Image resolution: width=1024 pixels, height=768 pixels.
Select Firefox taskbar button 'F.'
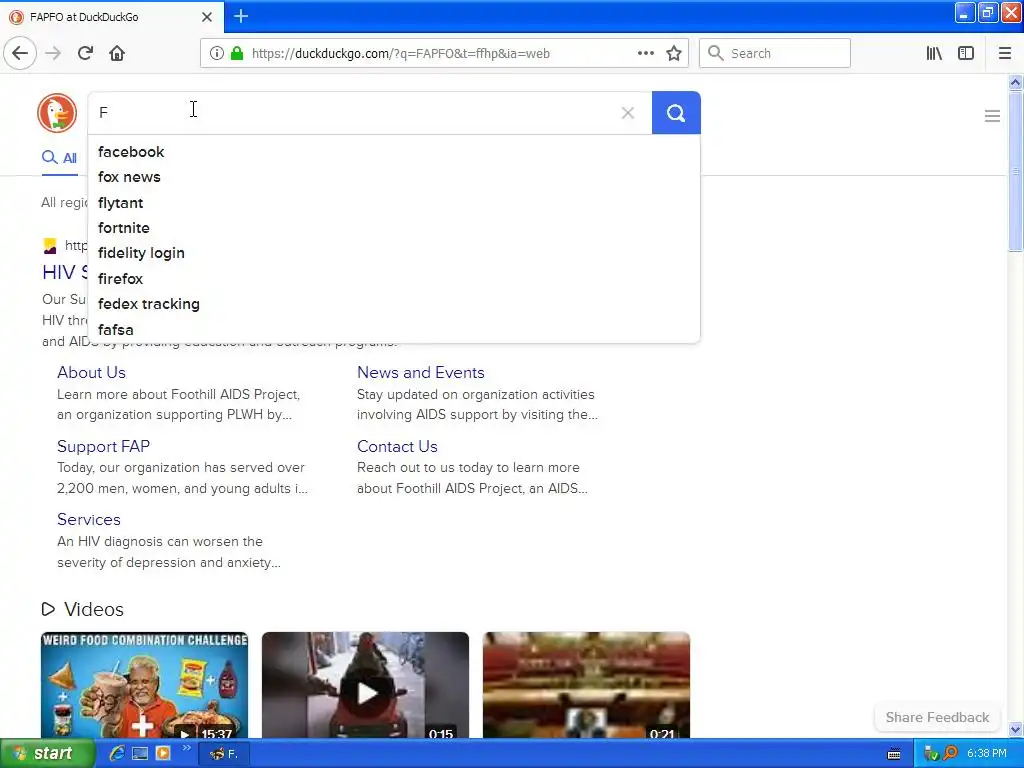click(224, 754)
